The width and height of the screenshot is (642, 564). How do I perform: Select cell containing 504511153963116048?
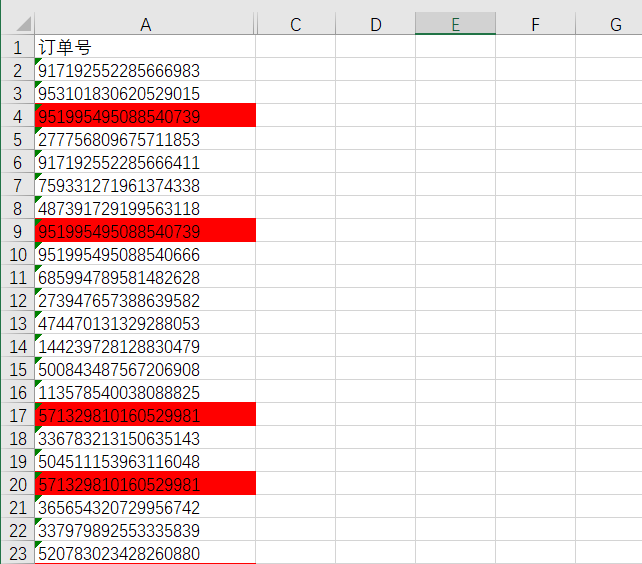(x=145, y=460)
